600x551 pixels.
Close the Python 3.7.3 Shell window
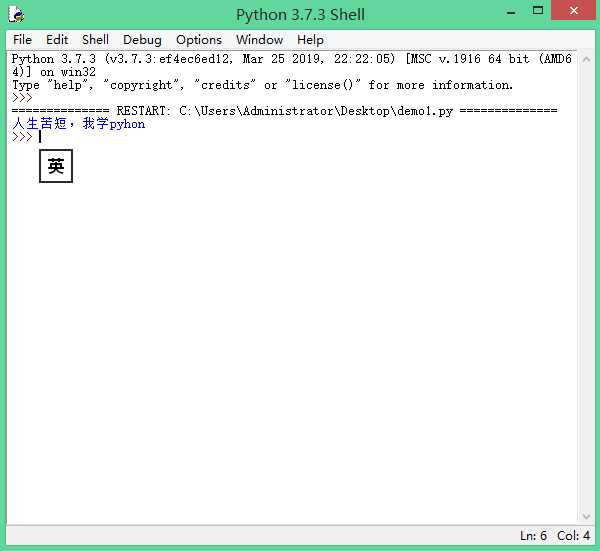pos(573,10)
